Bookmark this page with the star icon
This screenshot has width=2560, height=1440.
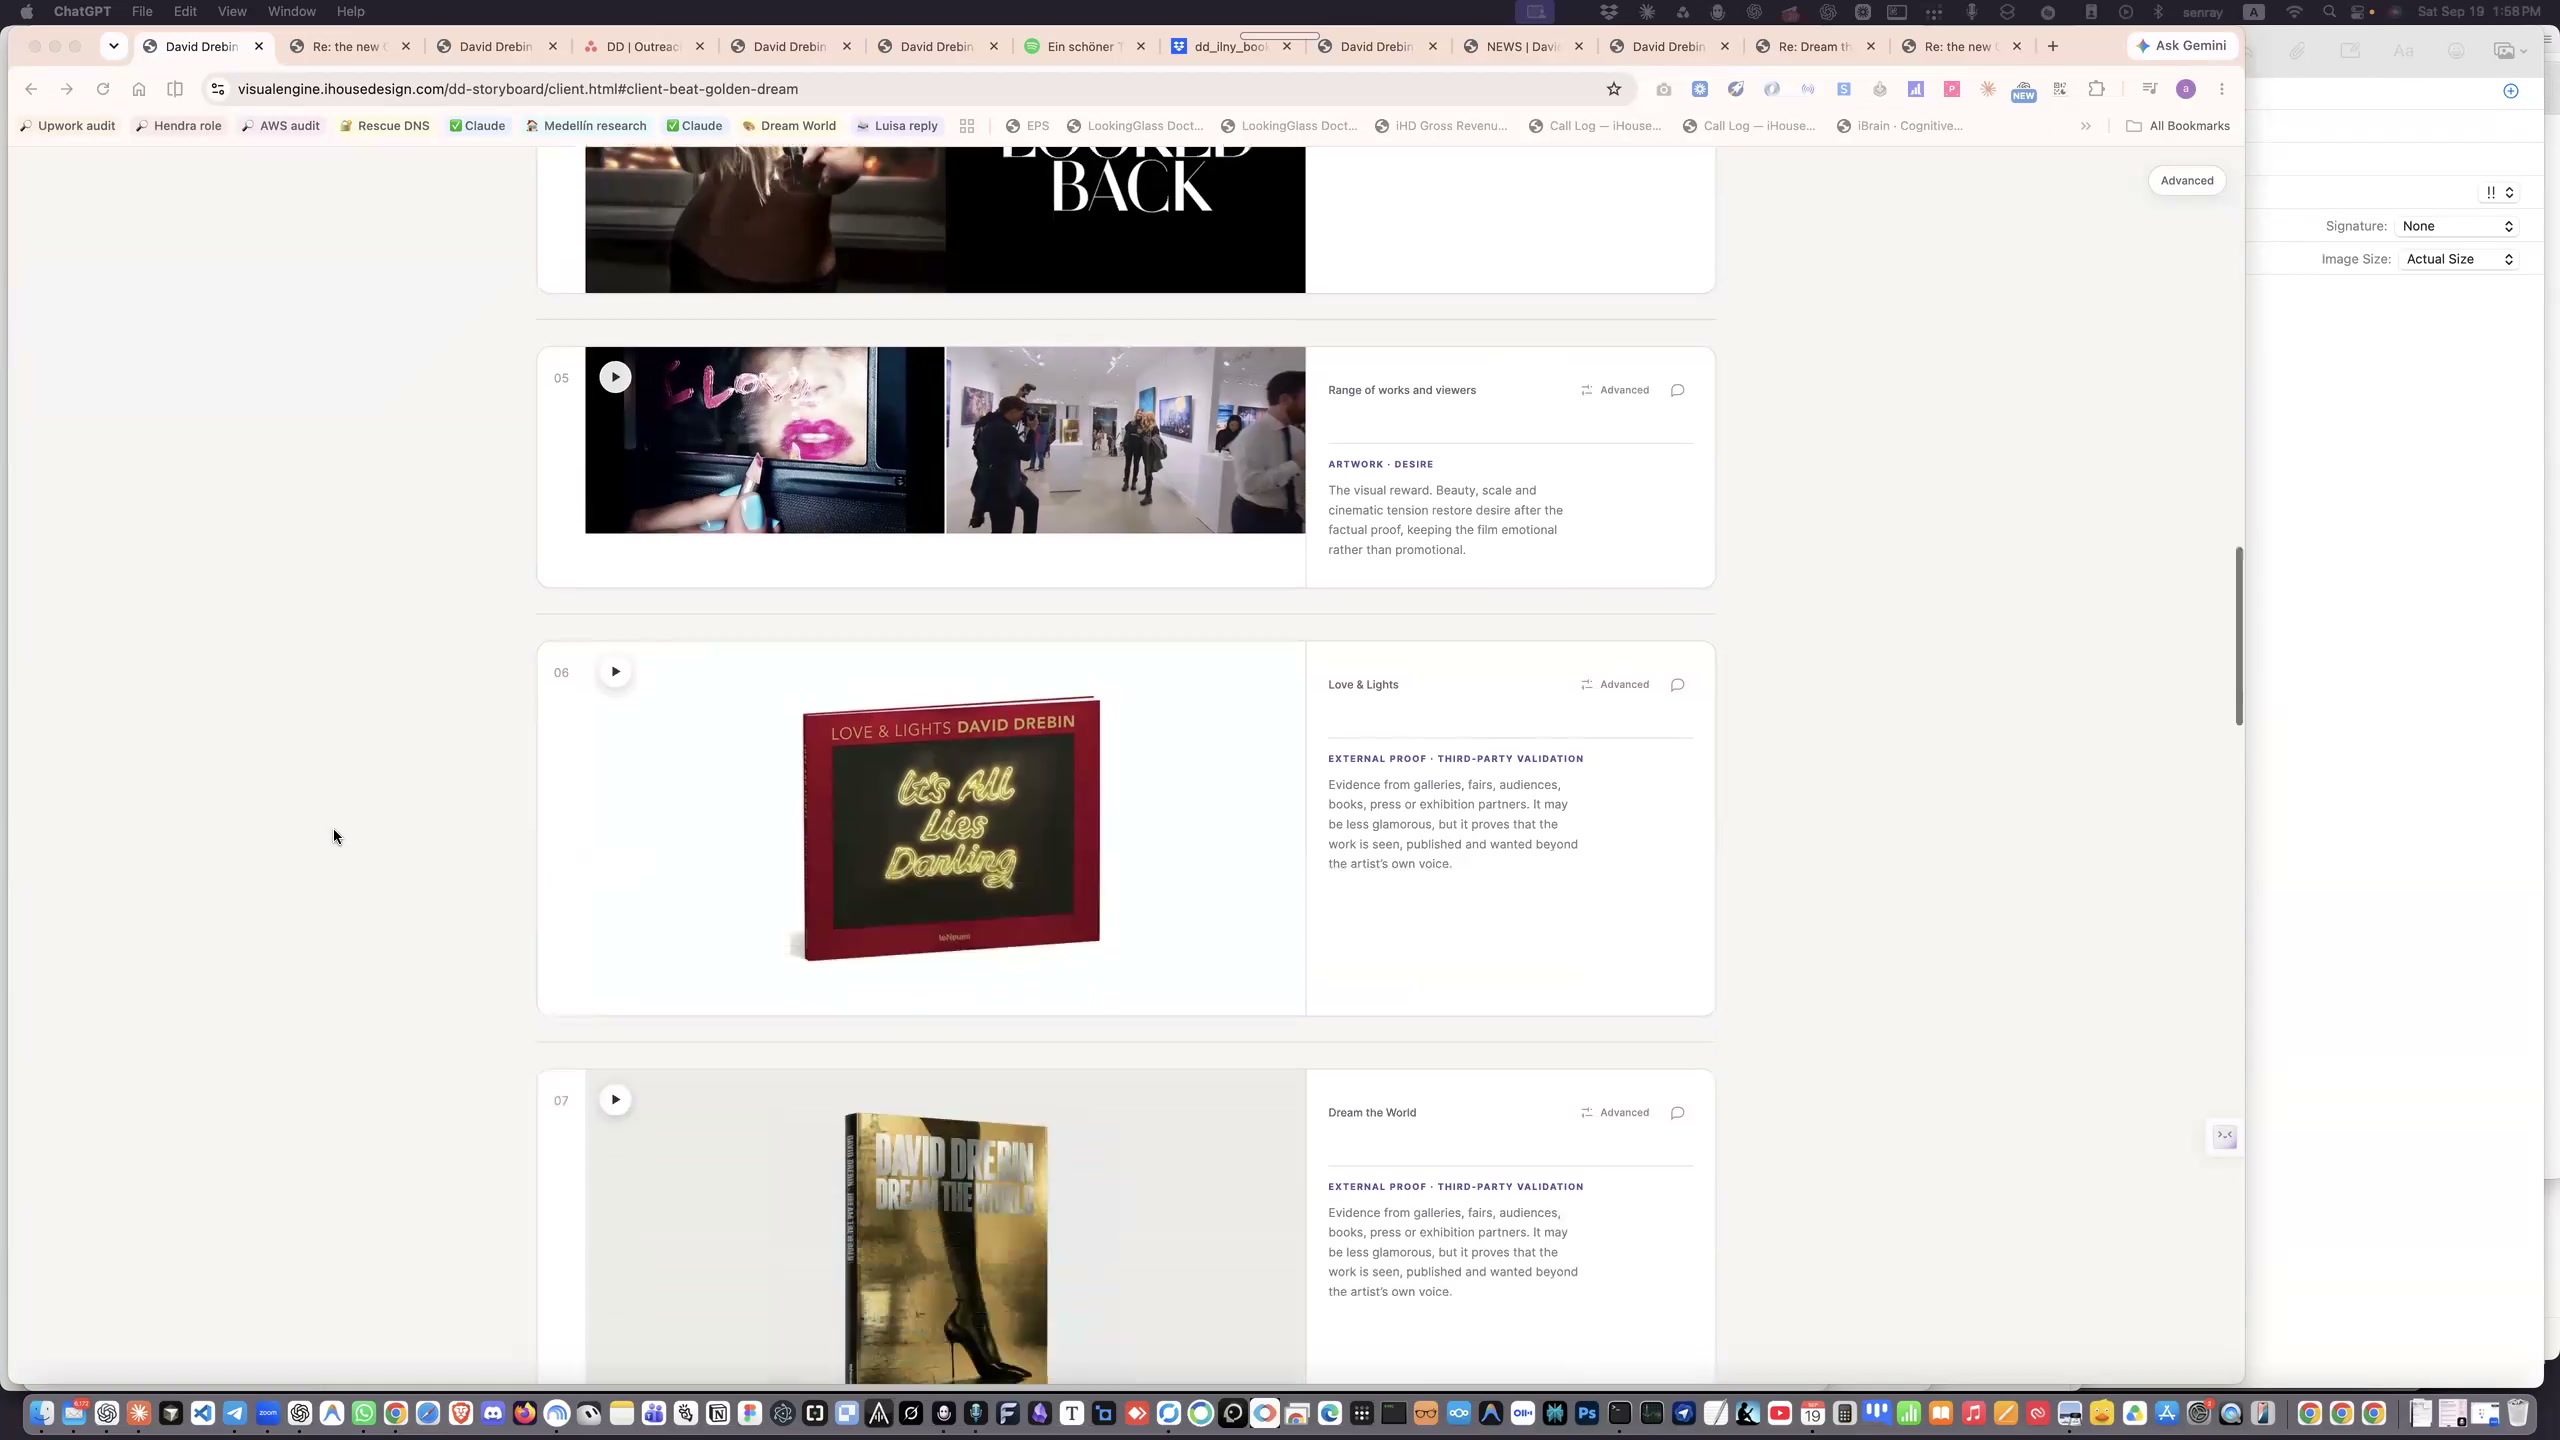[1613, 89]
